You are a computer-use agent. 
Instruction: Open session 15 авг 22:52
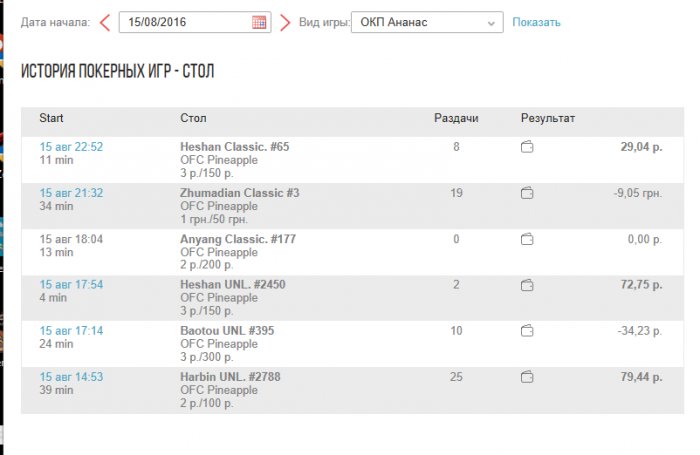[71, 147]
